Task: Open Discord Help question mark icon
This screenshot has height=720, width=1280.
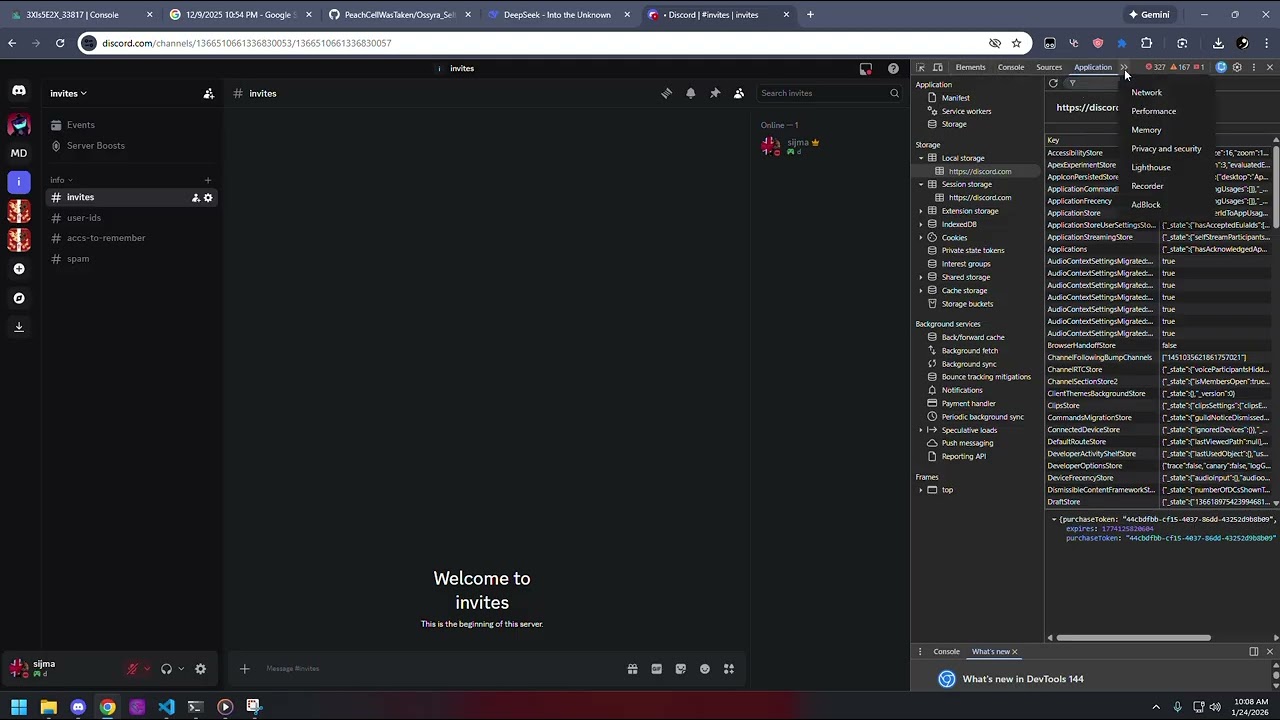Action: pyautogui.click(x=893, y=69)
